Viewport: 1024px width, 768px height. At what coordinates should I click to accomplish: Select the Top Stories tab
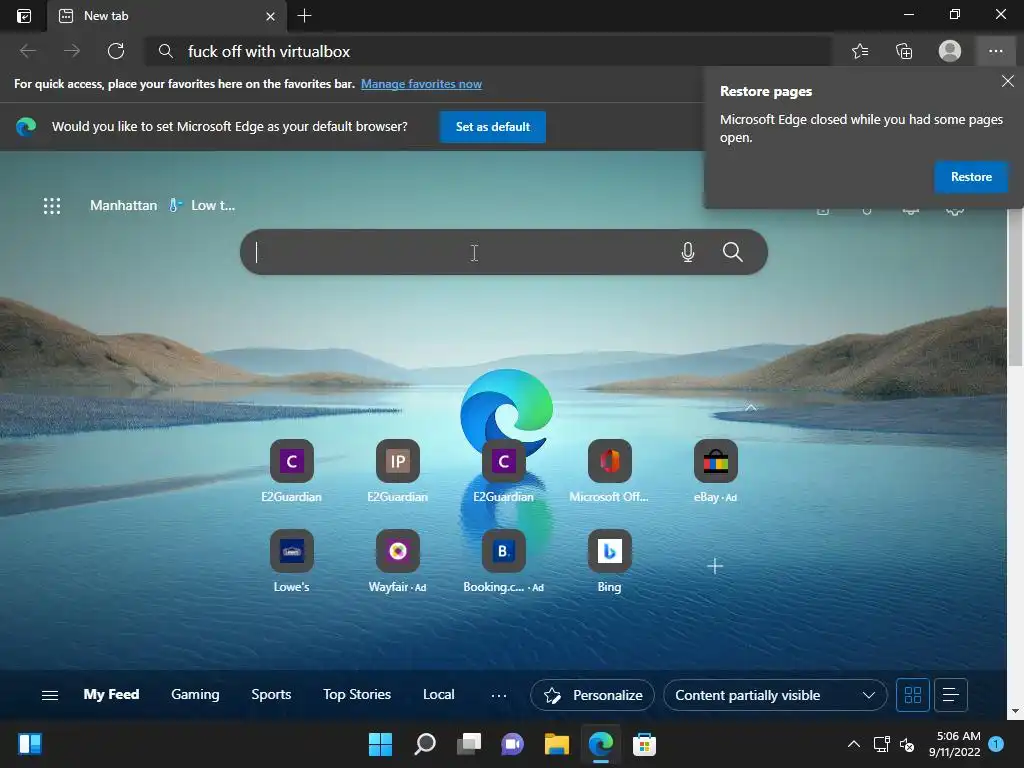click(x=357, y=694)
